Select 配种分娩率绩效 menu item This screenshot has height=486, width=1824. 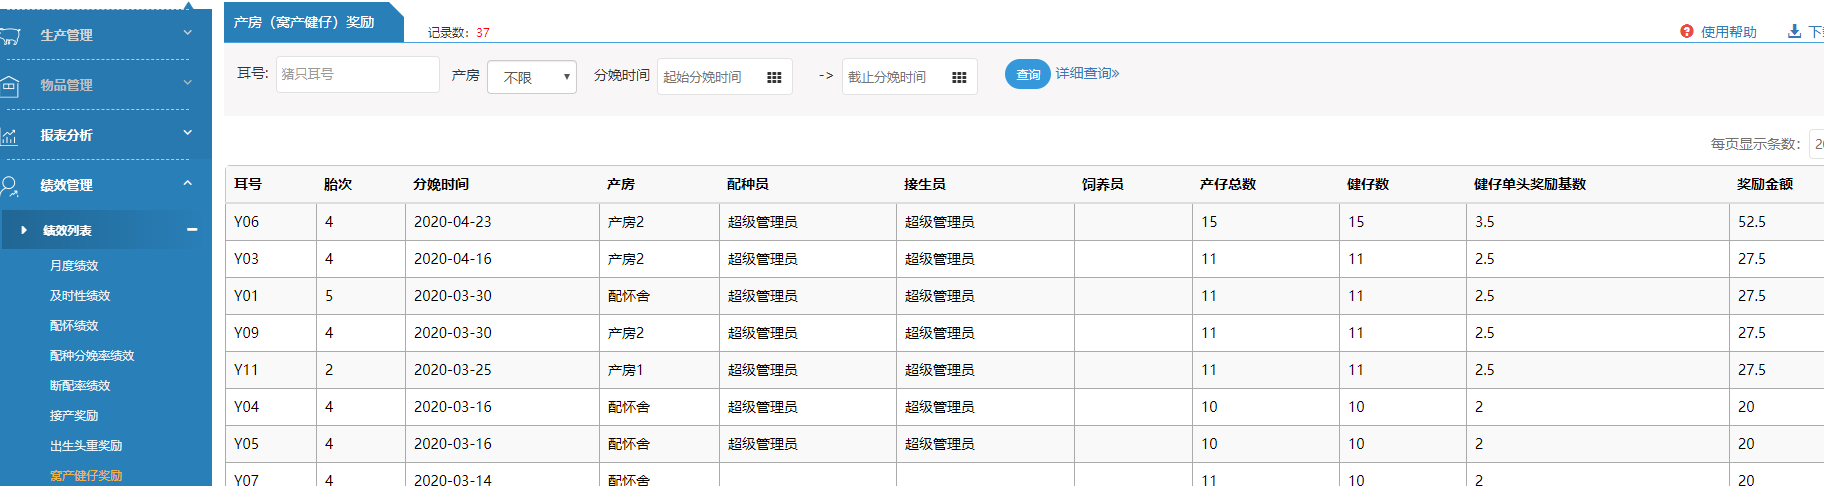click(92, 356)
